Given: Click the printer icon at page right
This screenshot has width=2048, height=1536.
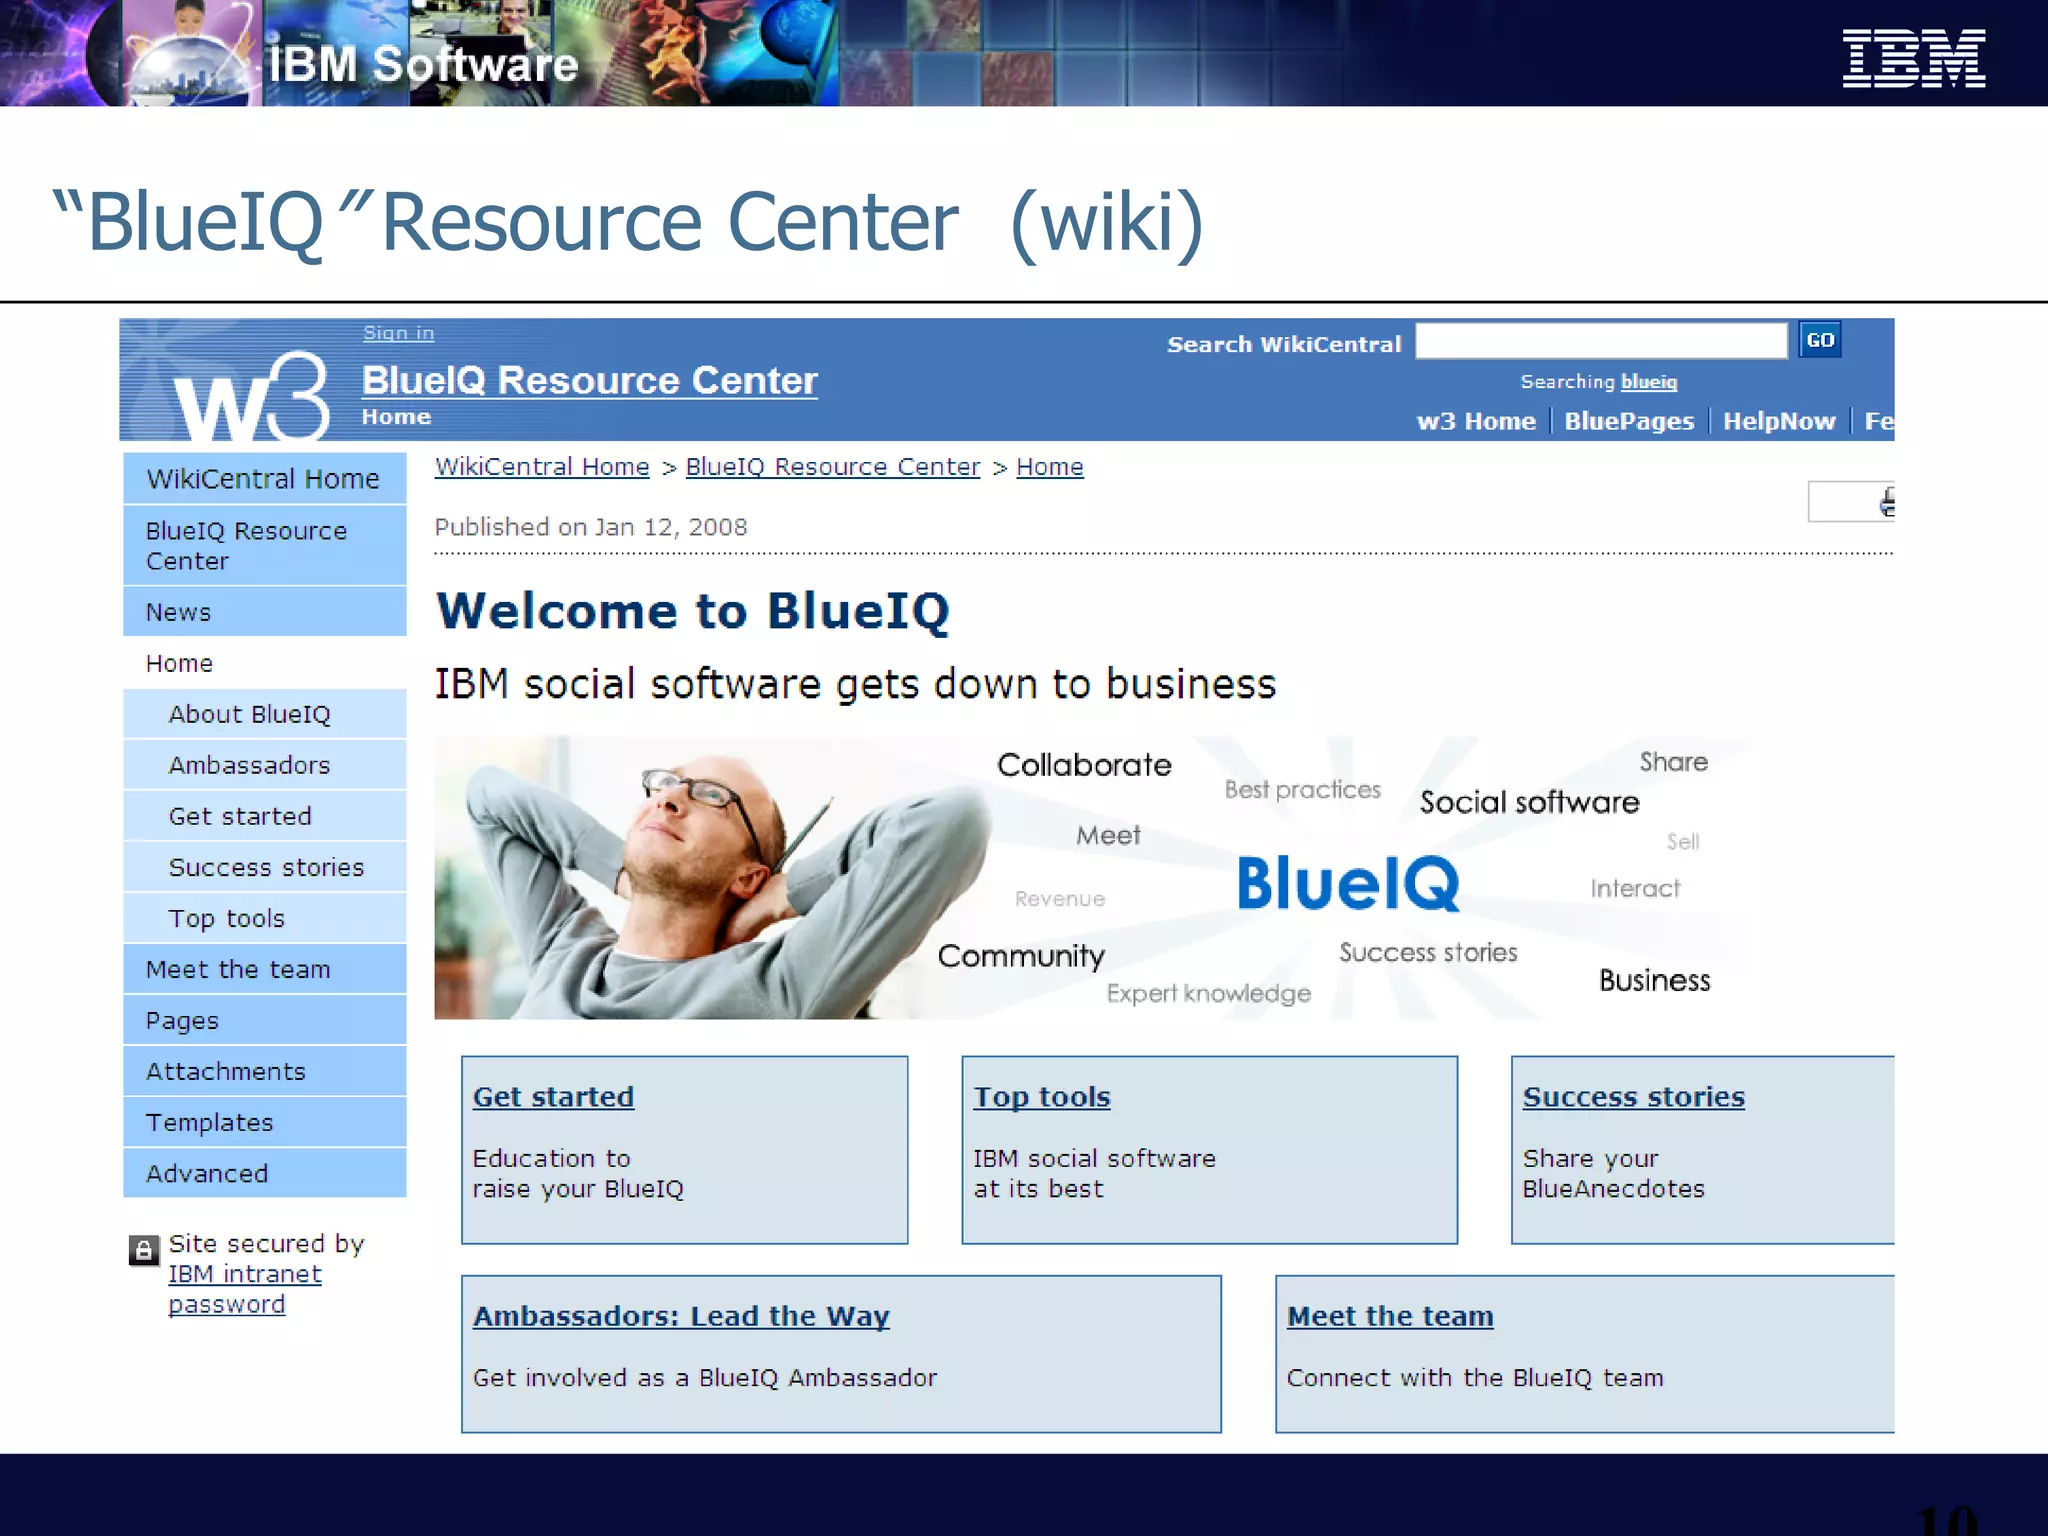Looking at the screenshot, I should (x=1886, y=501).
